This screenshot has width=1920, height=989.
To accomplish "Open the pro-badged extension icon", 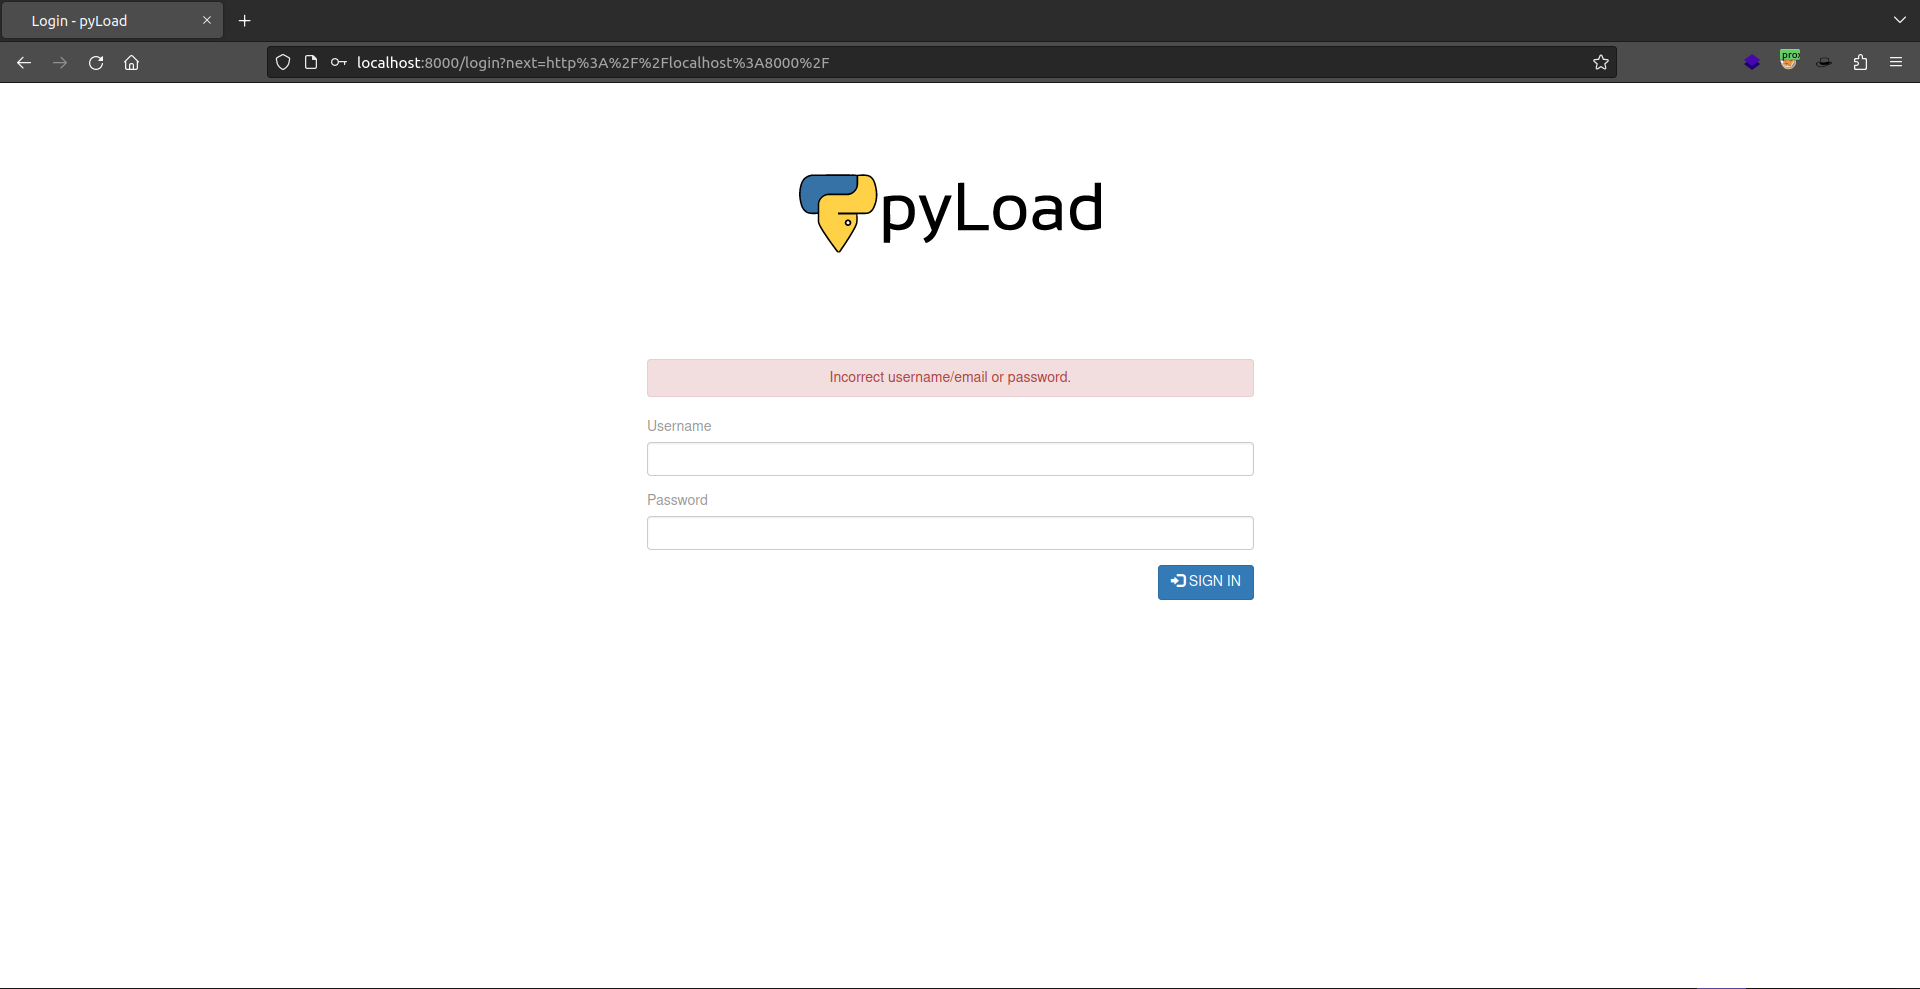I will coord(1789,60).
